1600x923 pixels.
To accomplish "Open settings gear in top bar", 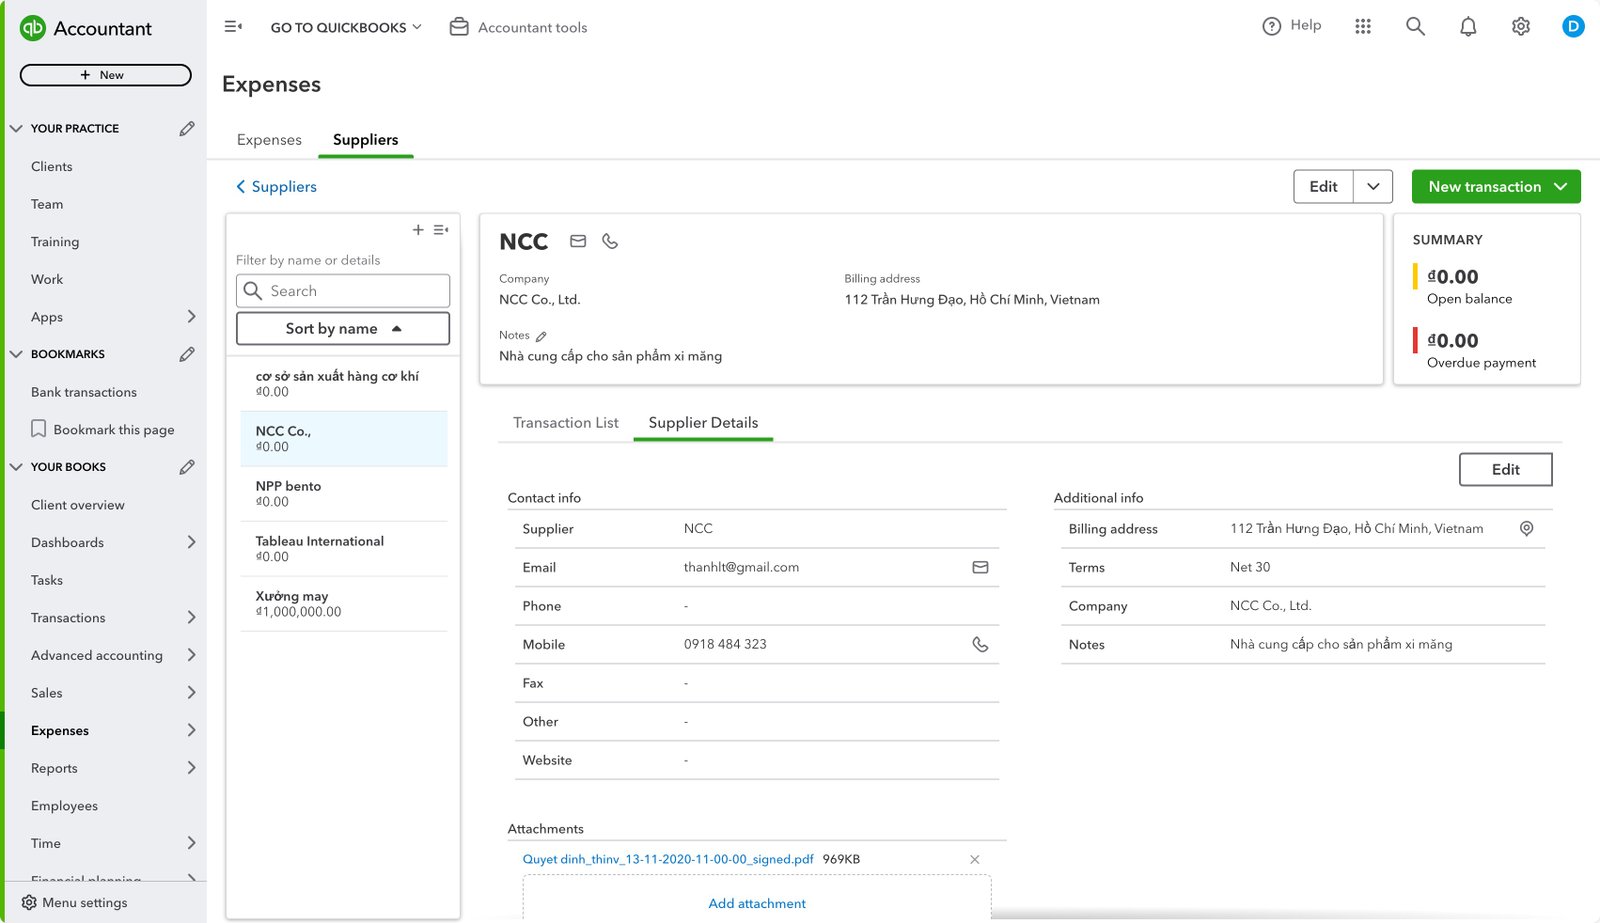I will click(1521, 27).
